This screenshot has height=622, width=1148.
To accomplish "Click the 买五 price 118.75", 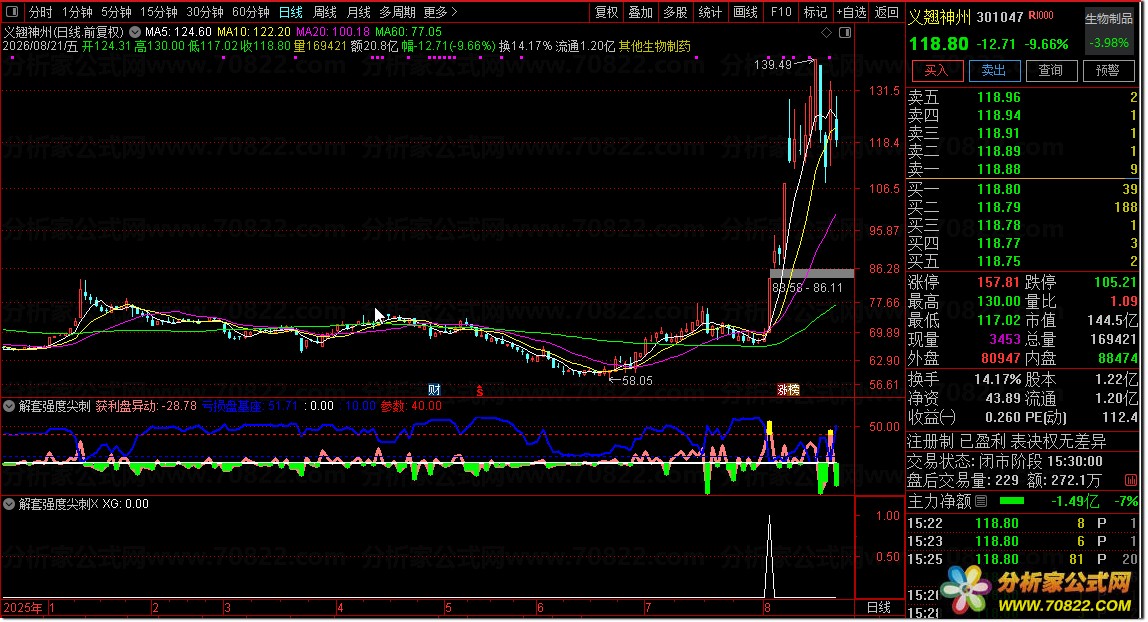I will (x=999, y=262).
